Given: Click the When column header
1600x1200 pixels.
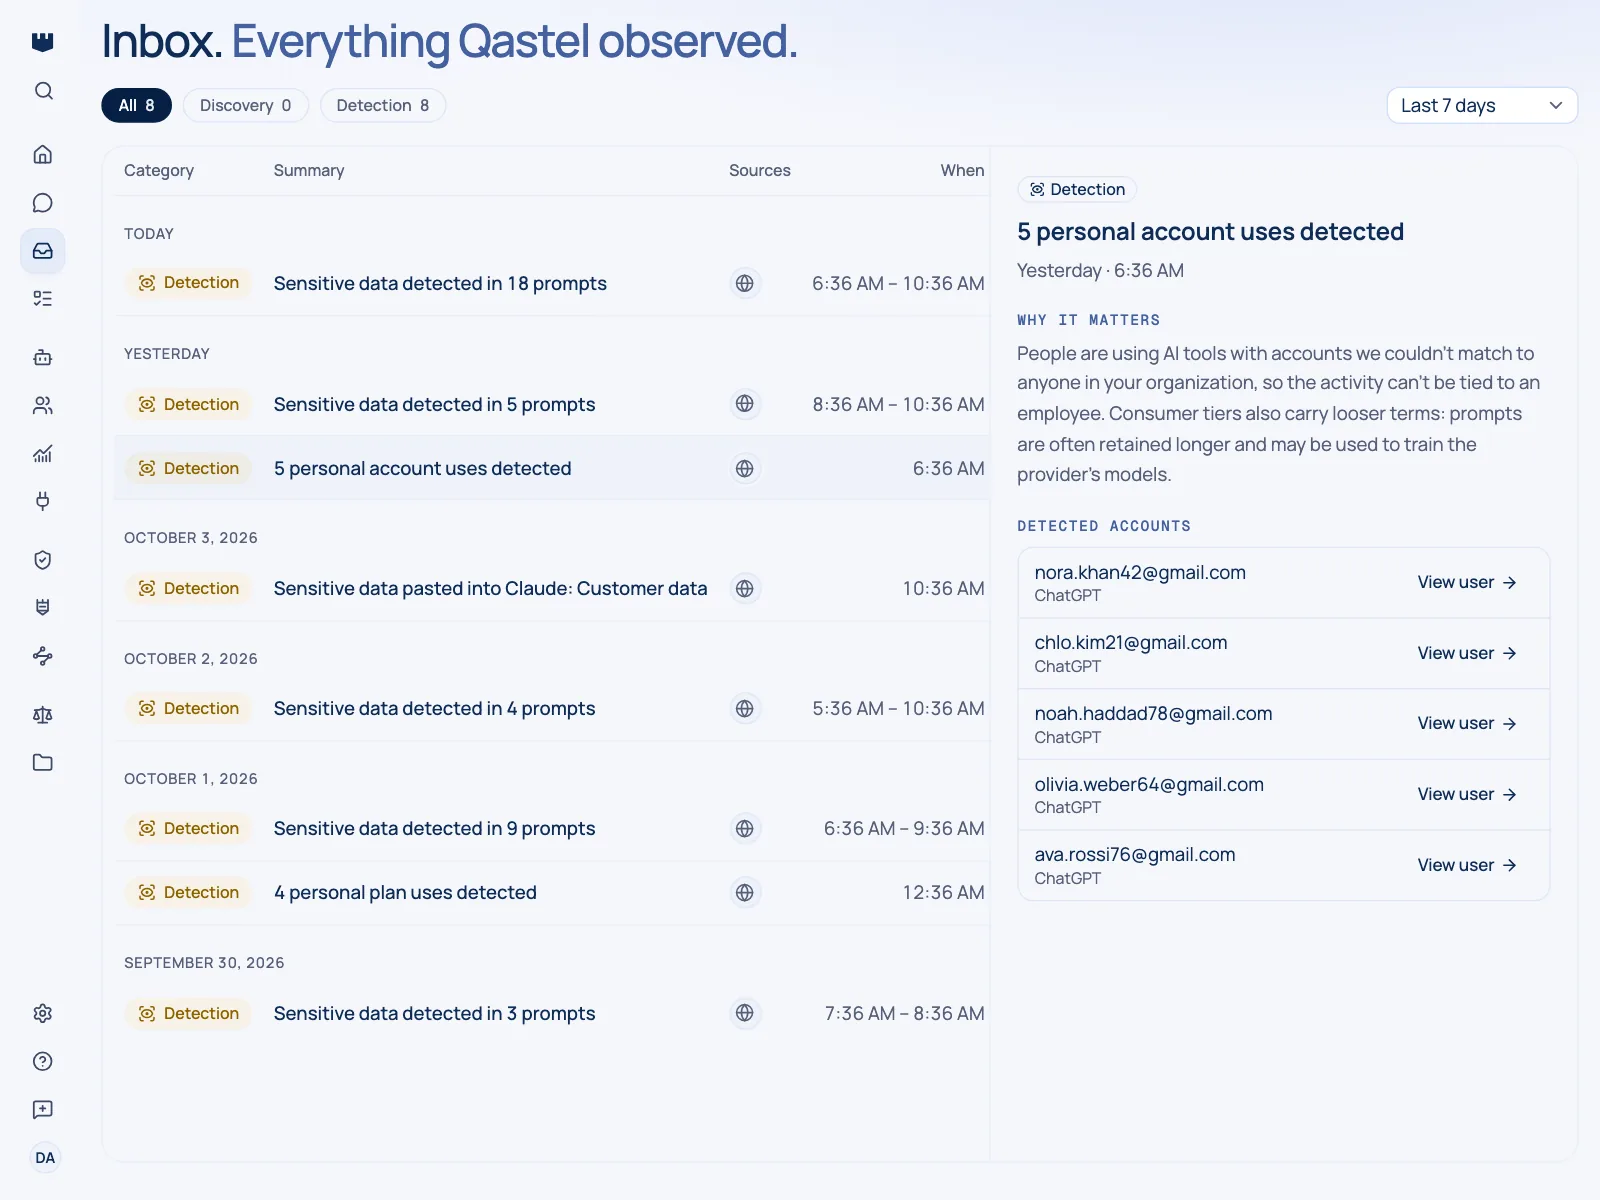Looking at the screenshot, I should pos(962,171).
